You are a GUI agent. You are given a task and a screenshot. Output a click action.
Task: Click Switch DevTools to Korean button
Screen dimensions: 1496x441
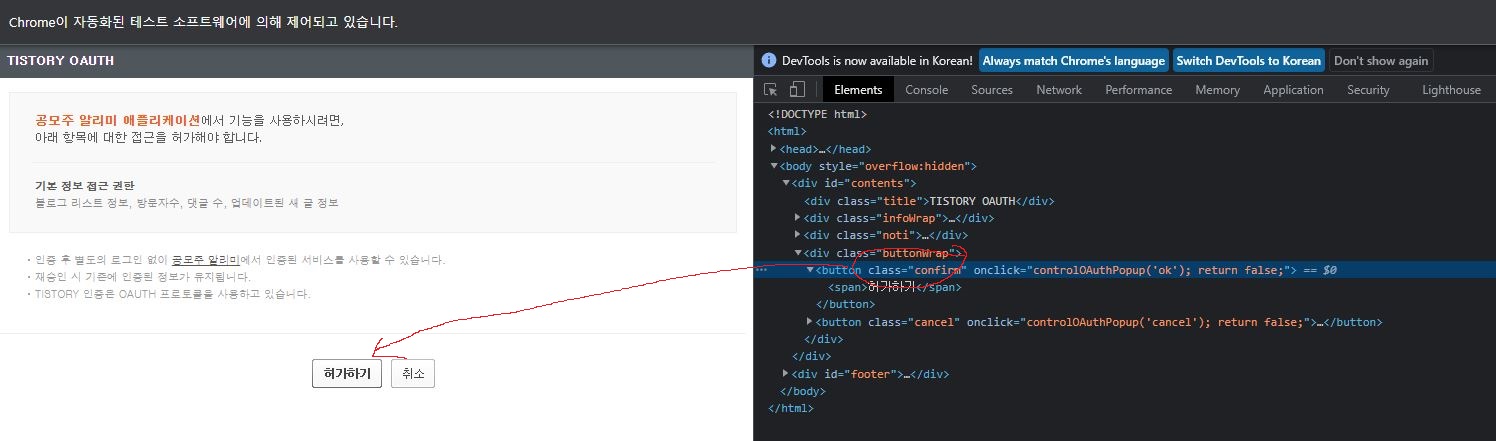pyautogui.click(x=1248, y=60)
